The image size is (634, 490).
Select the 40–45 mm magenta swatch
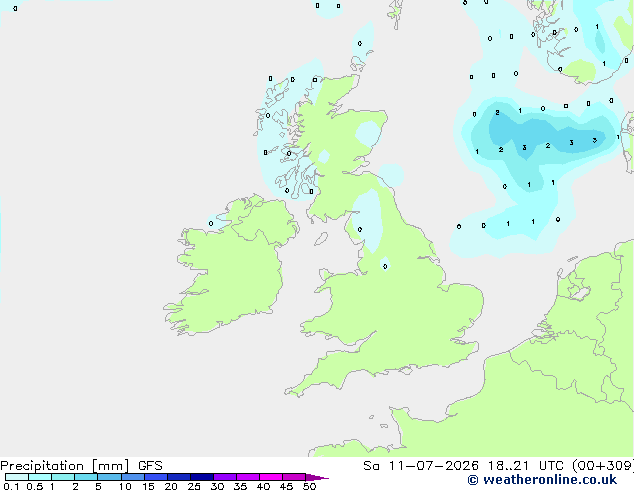click(271, 477)
